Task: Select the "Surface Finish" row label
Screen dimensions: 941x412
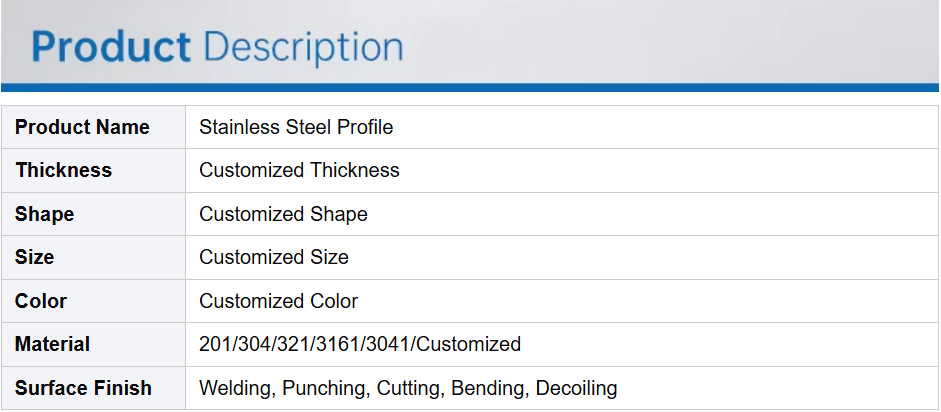Action: click(83, 388)
